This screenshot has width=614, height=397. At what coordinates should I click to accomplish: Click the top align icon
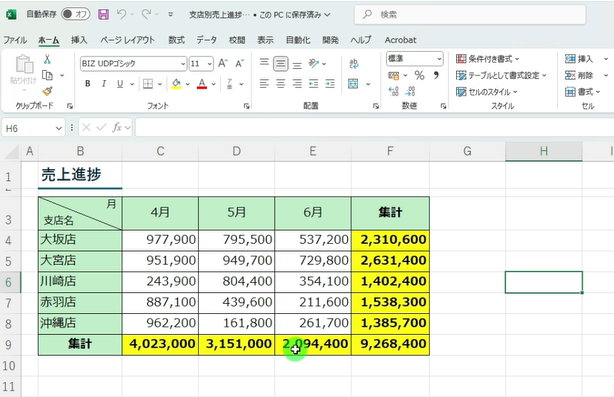point(264,63)
